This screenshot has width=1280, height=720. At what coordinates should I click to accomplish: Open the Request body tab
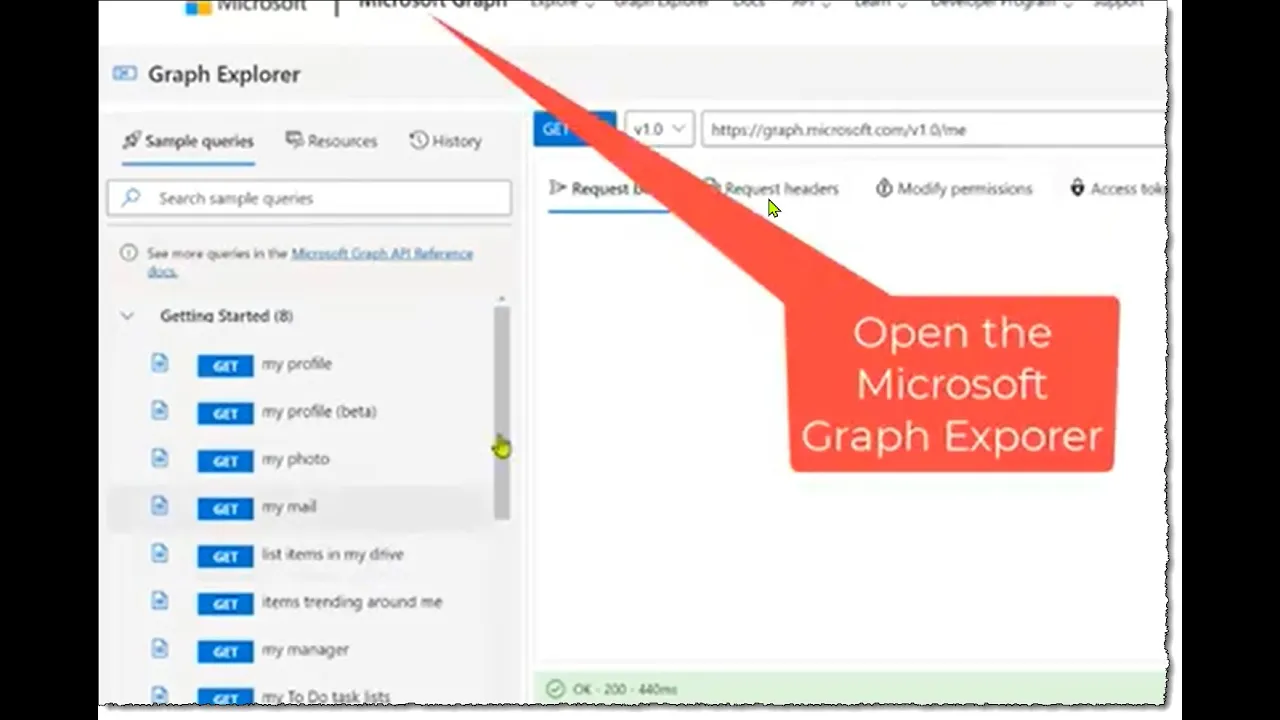606,188
